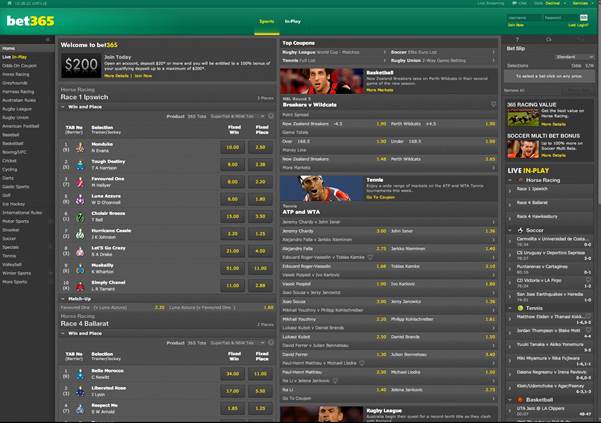Viewport: 601px width, 423px height.
Task: Click jockey silks icon for Simply Chanel
Action: (80, 286)
